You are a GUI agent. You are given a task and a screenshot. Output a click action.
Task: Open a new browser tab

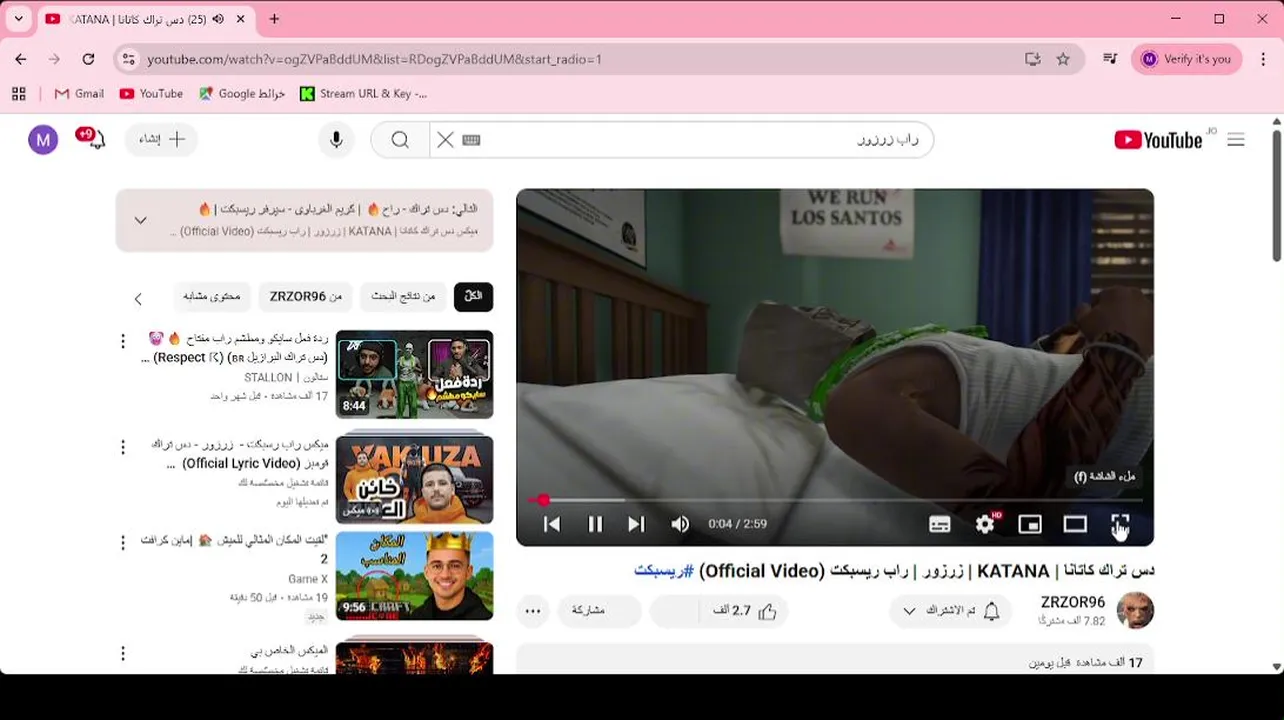[x=274, y=19]
